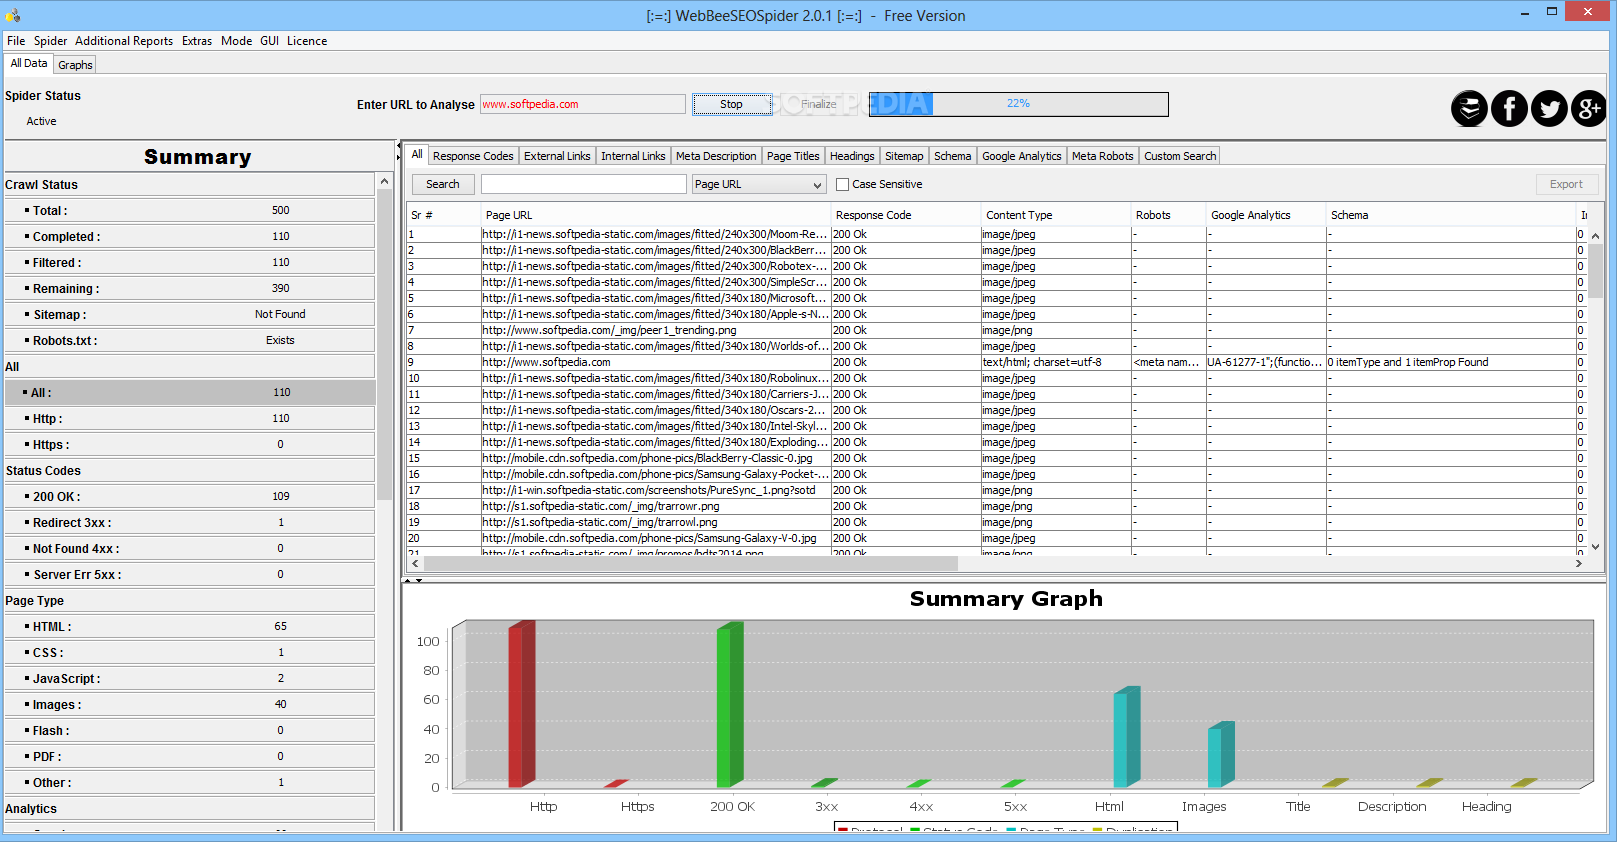Select the 'Not Found 4xx :' row

click(190, 548)
